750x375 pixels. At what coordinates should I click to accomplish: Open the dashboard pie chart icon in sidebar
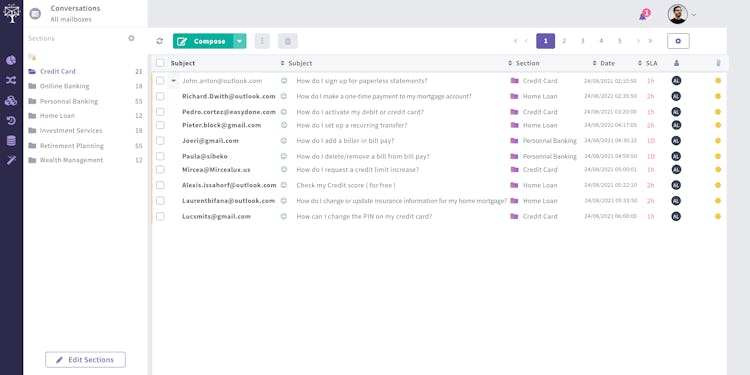click(11, 60)
